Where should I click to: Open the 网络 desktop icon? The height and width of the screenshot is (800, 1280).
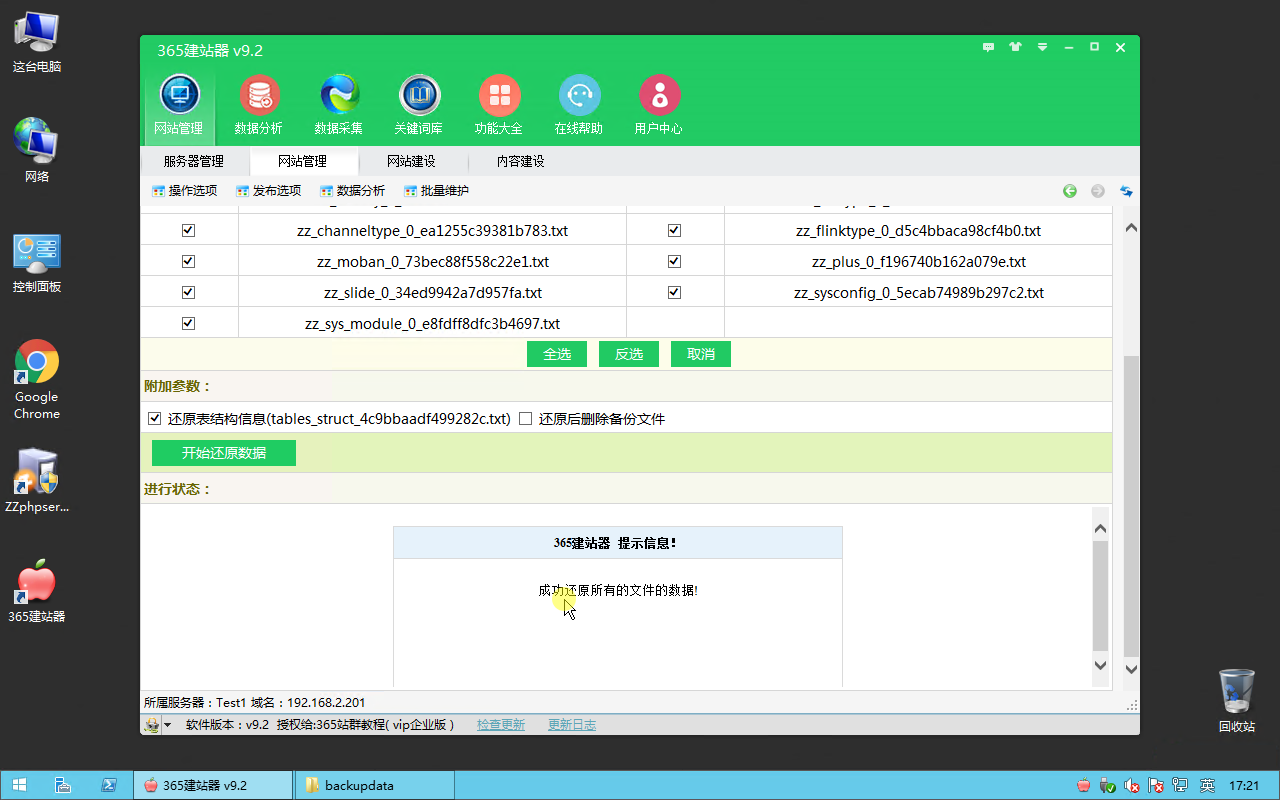[x=36, y=150]
